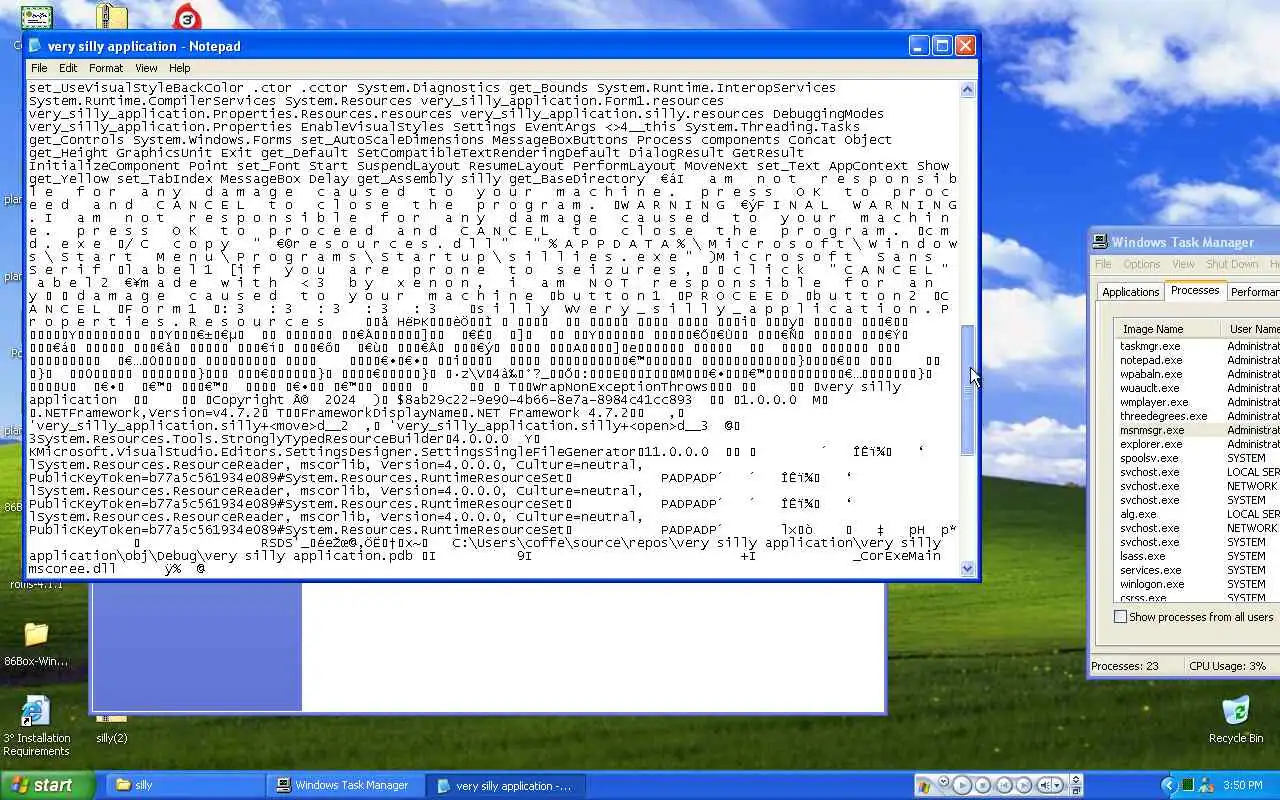Click the green CPU usage tray icon
1280x800 pixels.
(x=1187, y=785)
